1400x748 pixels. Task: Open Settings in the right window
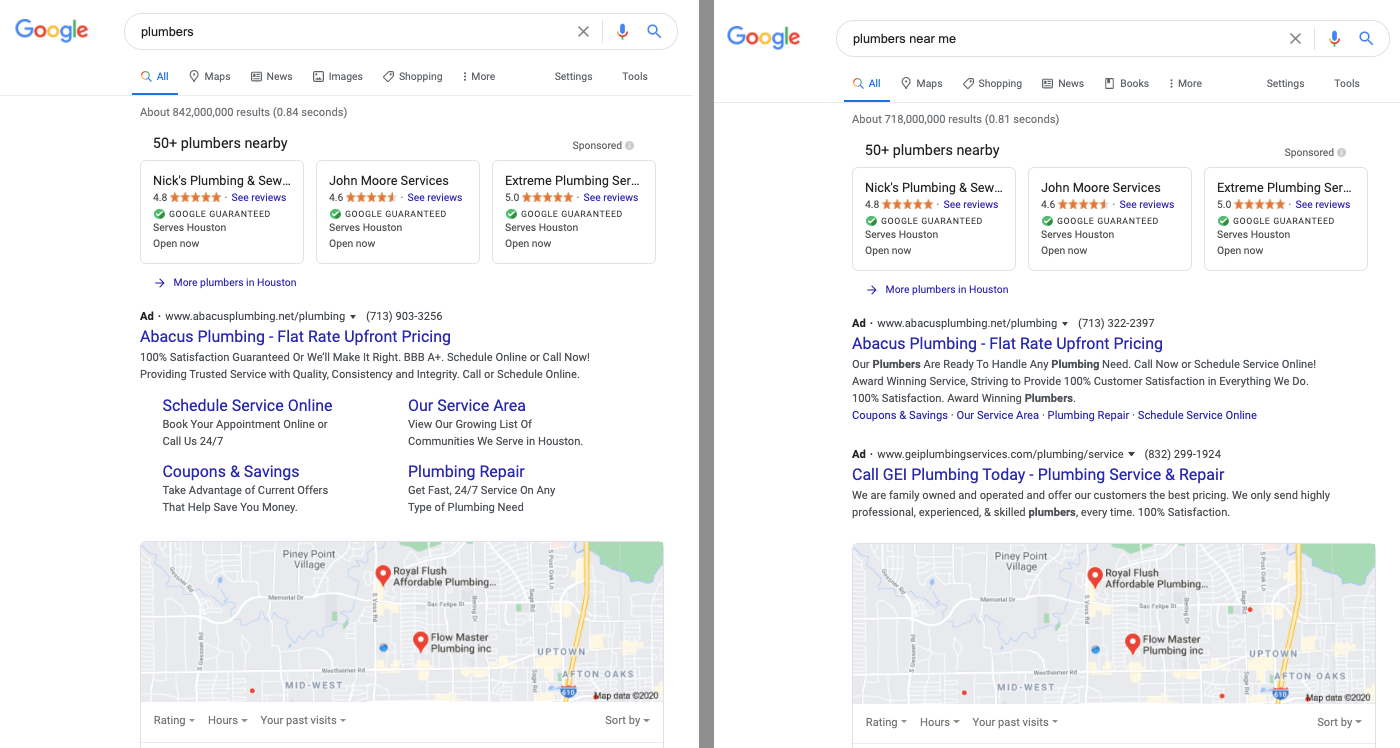[x=1285, y=84]
